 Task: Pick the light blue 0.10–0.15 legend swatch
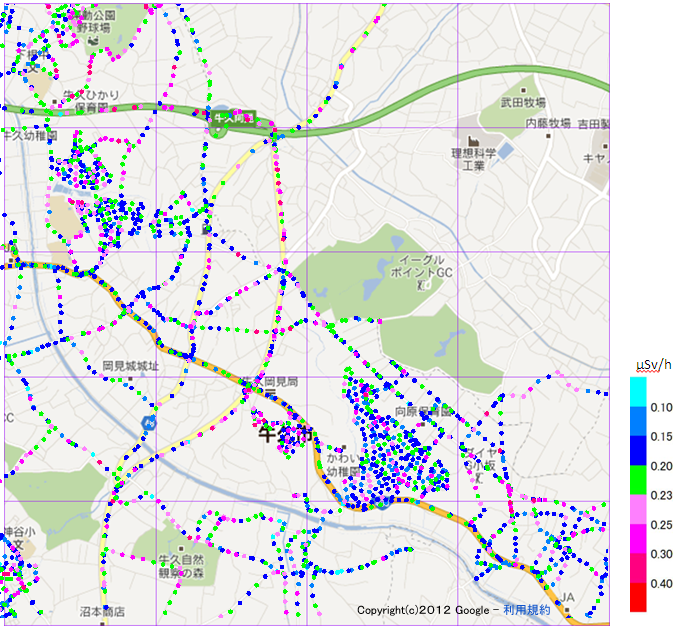638,421
